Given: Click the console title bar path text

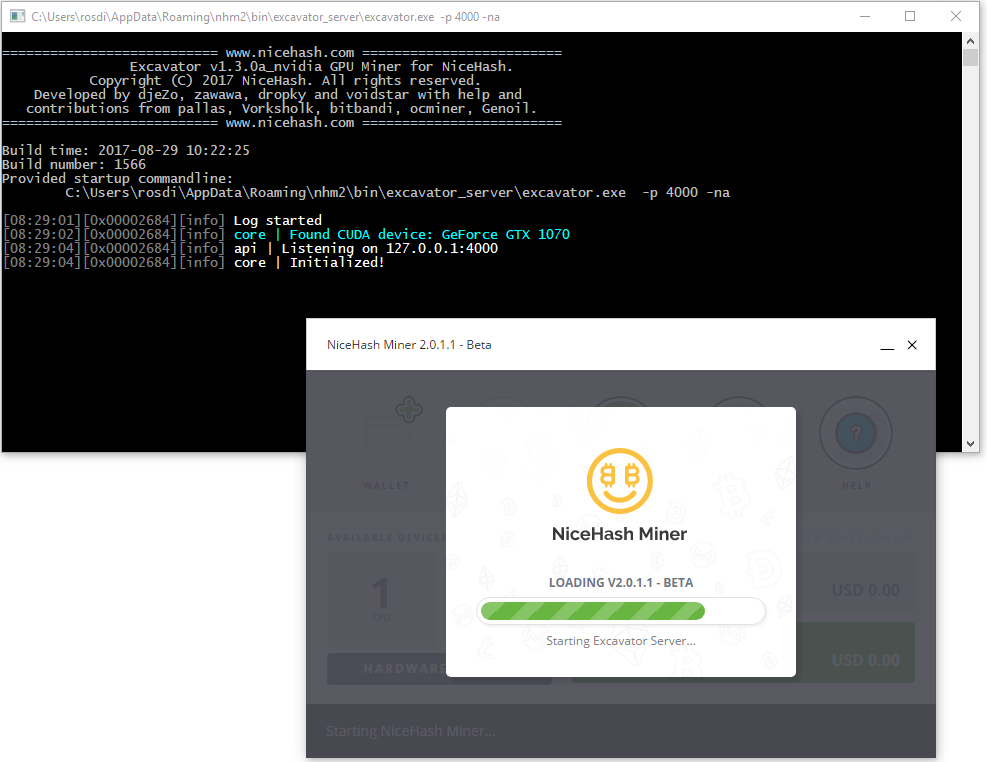Looking at the screenshot, I should click(x=265, y=17).
